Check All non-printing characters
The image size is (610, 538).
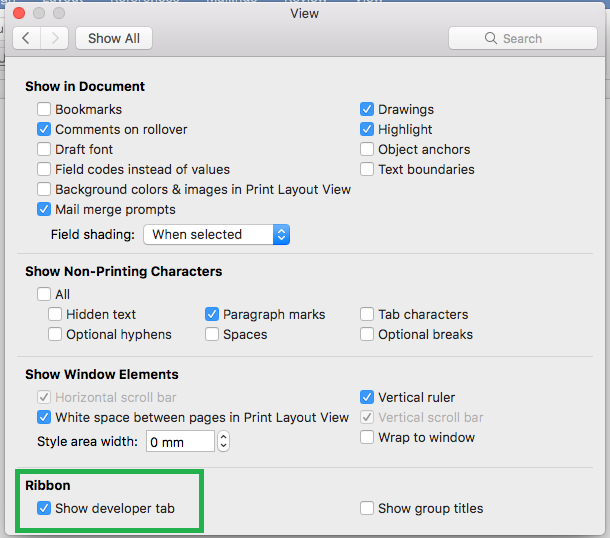pyautogui.click(x=44, y=294)
